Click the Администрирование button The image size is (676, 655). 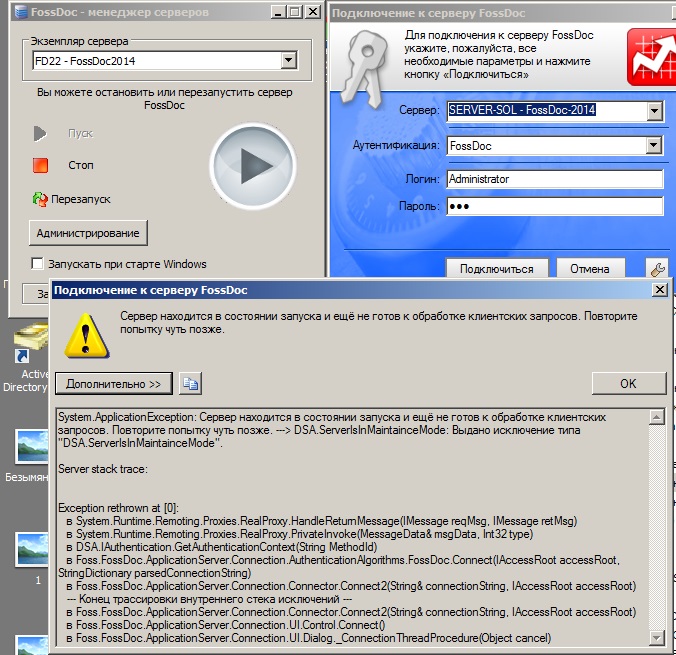click(x=88, y=233)
